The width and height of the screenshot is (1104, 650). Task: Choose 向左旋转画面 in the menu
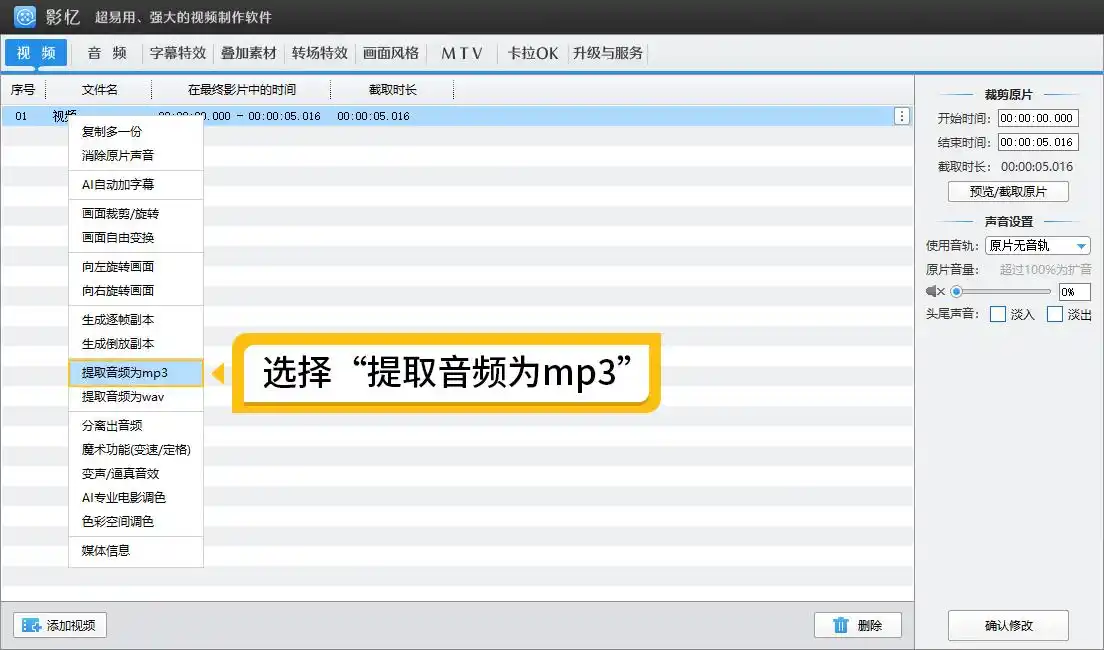[x=136, y=266]
